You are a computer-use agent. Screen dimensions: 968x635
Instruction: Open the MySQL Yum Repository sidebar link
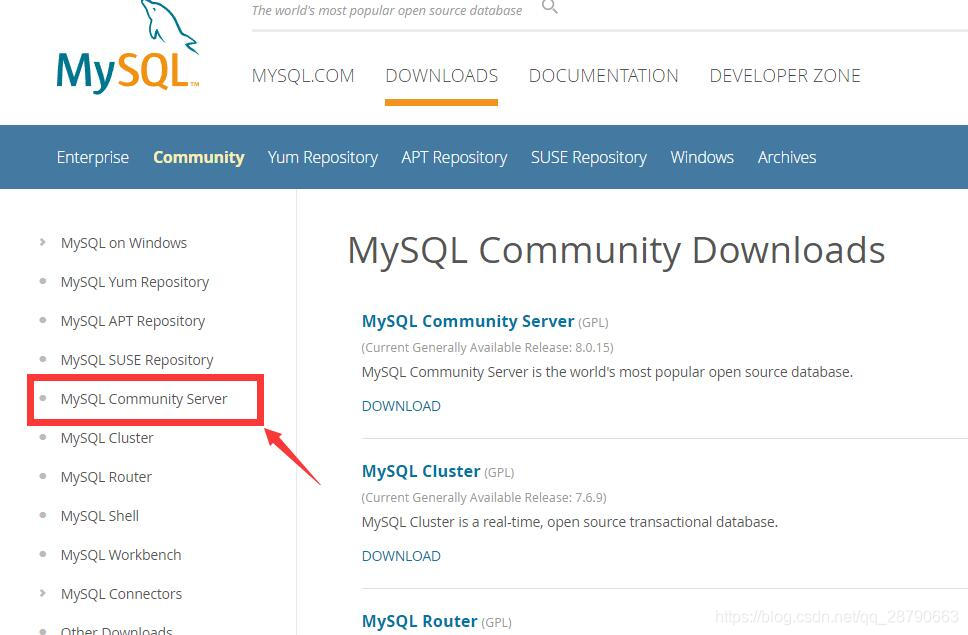tap(135, 282)
